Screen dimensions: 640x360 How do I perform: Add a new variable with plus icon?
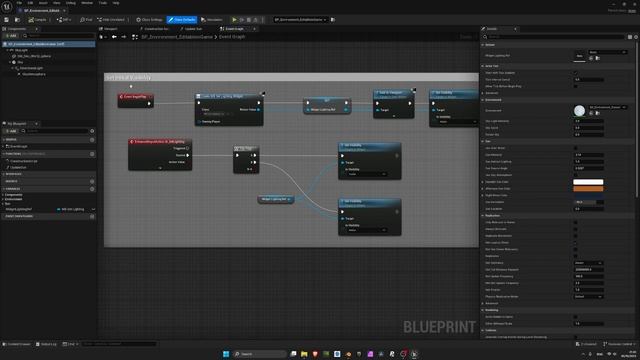(x=92, y=189)
